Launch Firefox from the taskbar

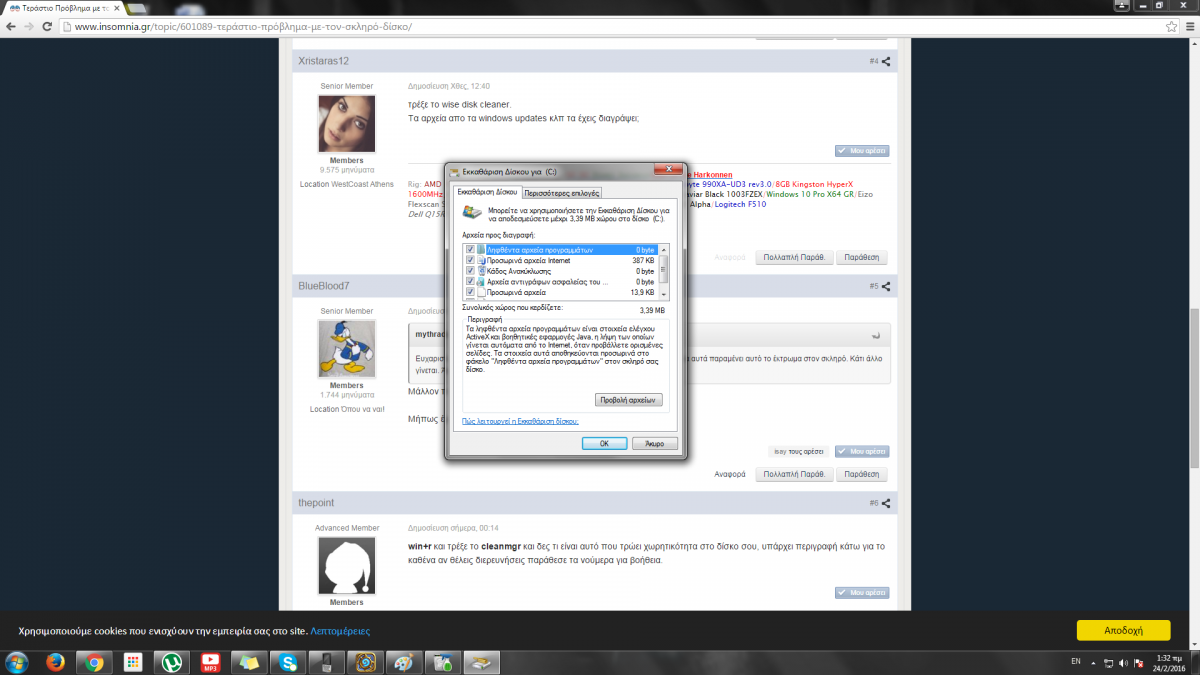click(x=56, y=662)
